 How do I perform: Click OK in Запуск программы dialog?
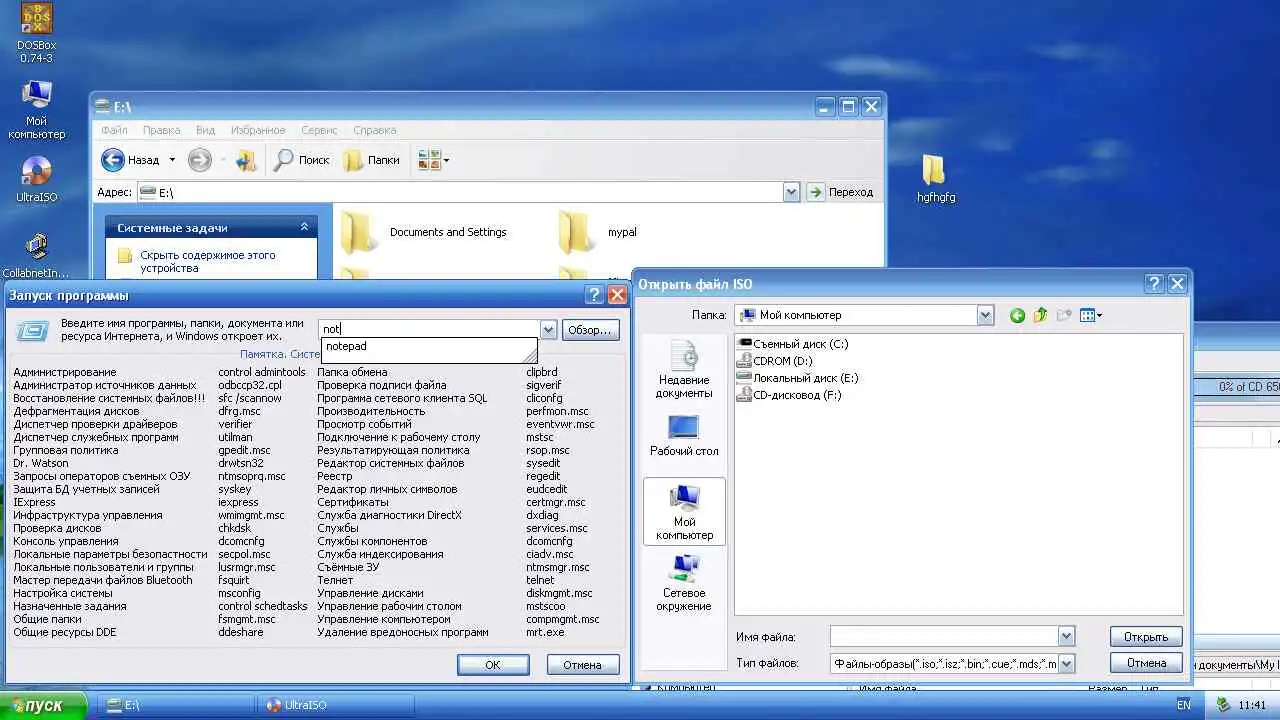pyautogui.click(x=493, y=664)
